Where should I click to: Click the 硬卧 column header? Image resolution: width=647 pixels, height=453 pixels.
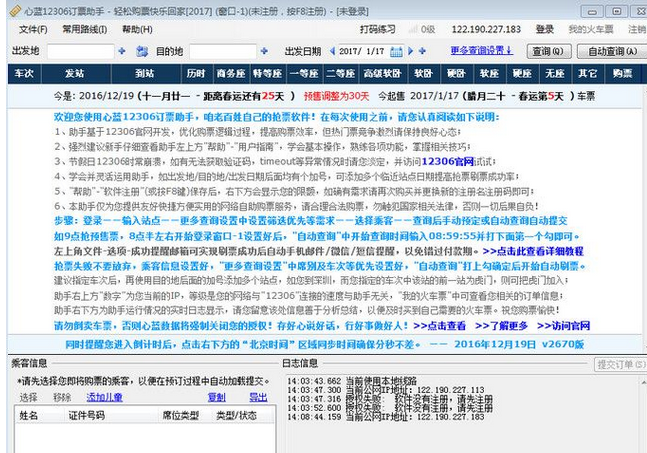click(456, 74)
